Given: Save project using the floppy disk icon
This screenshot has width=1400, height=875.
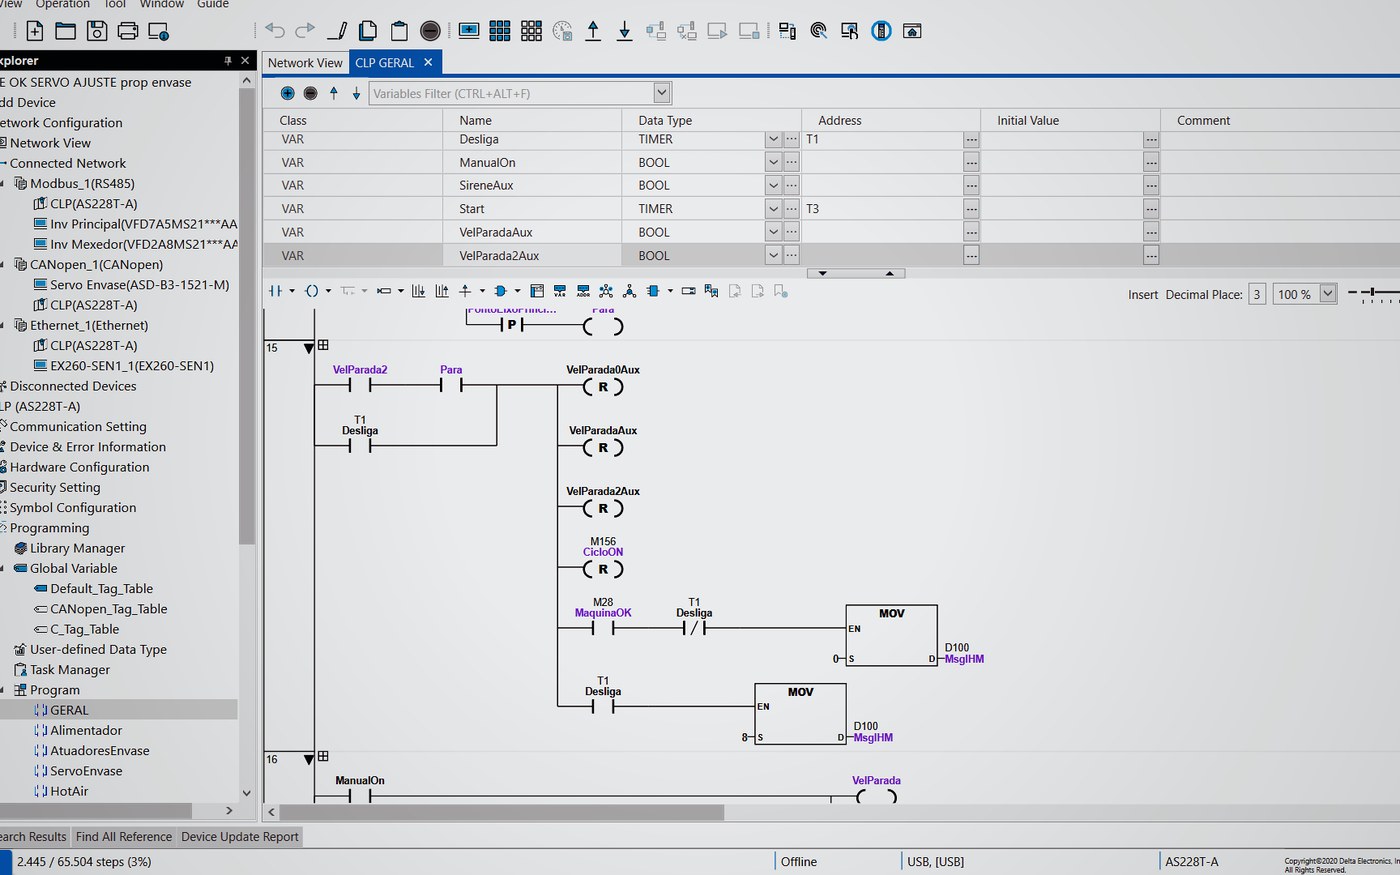Looking at the screenshot, I should pos(97,31).
